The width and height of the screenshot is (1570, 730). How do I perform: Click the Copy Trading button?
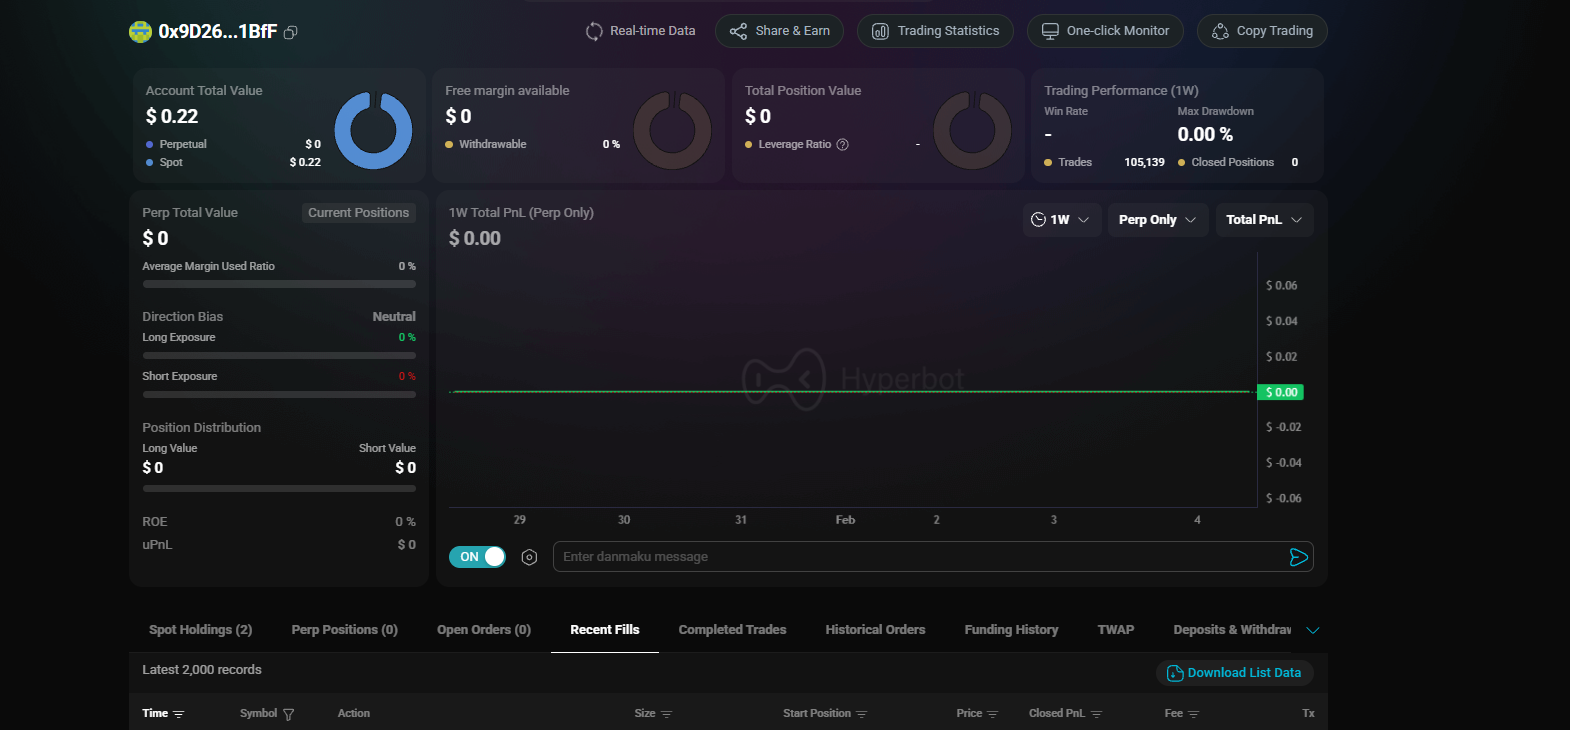click(1262, 31)
